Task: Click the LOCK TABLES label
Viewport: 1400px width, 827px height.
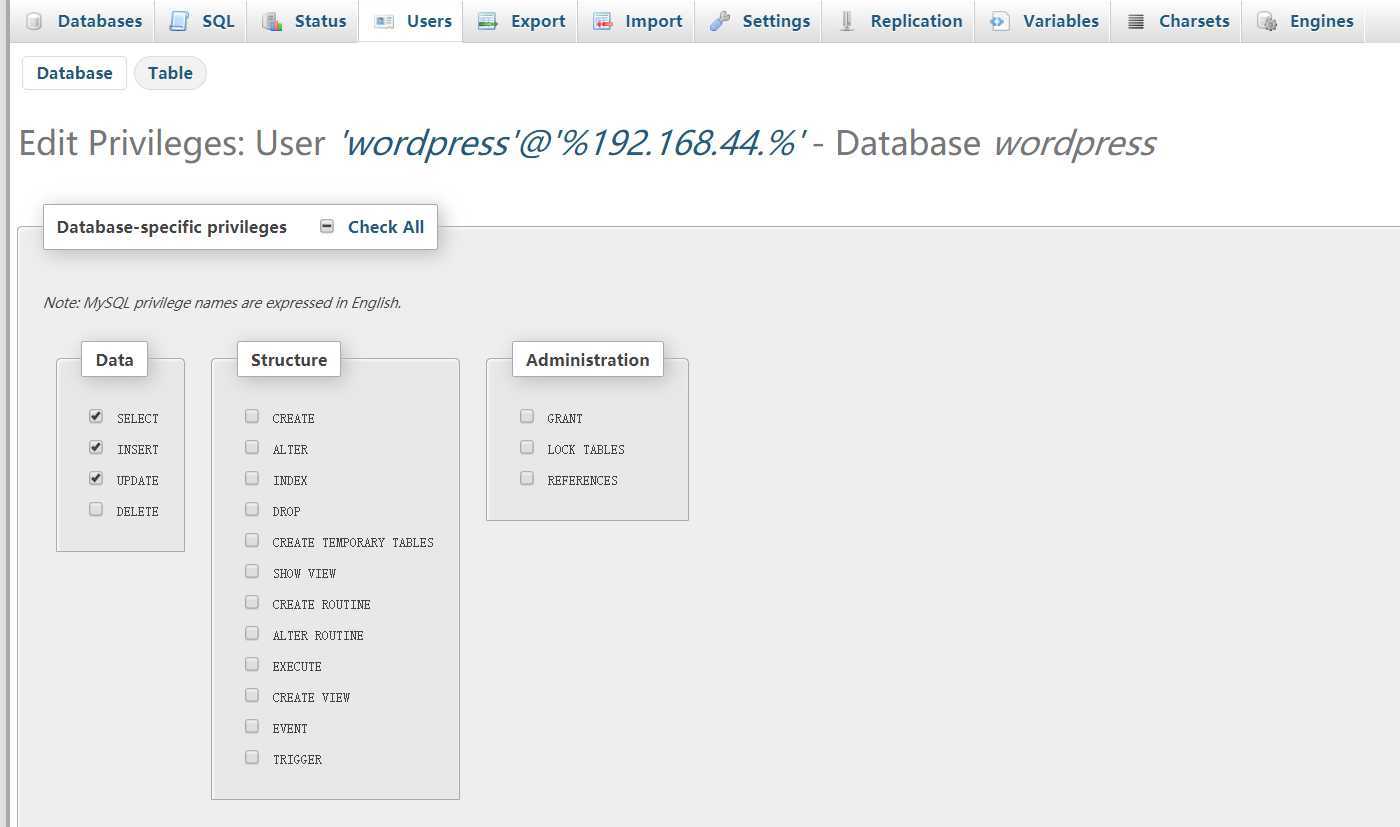Action: coord(586,450)
